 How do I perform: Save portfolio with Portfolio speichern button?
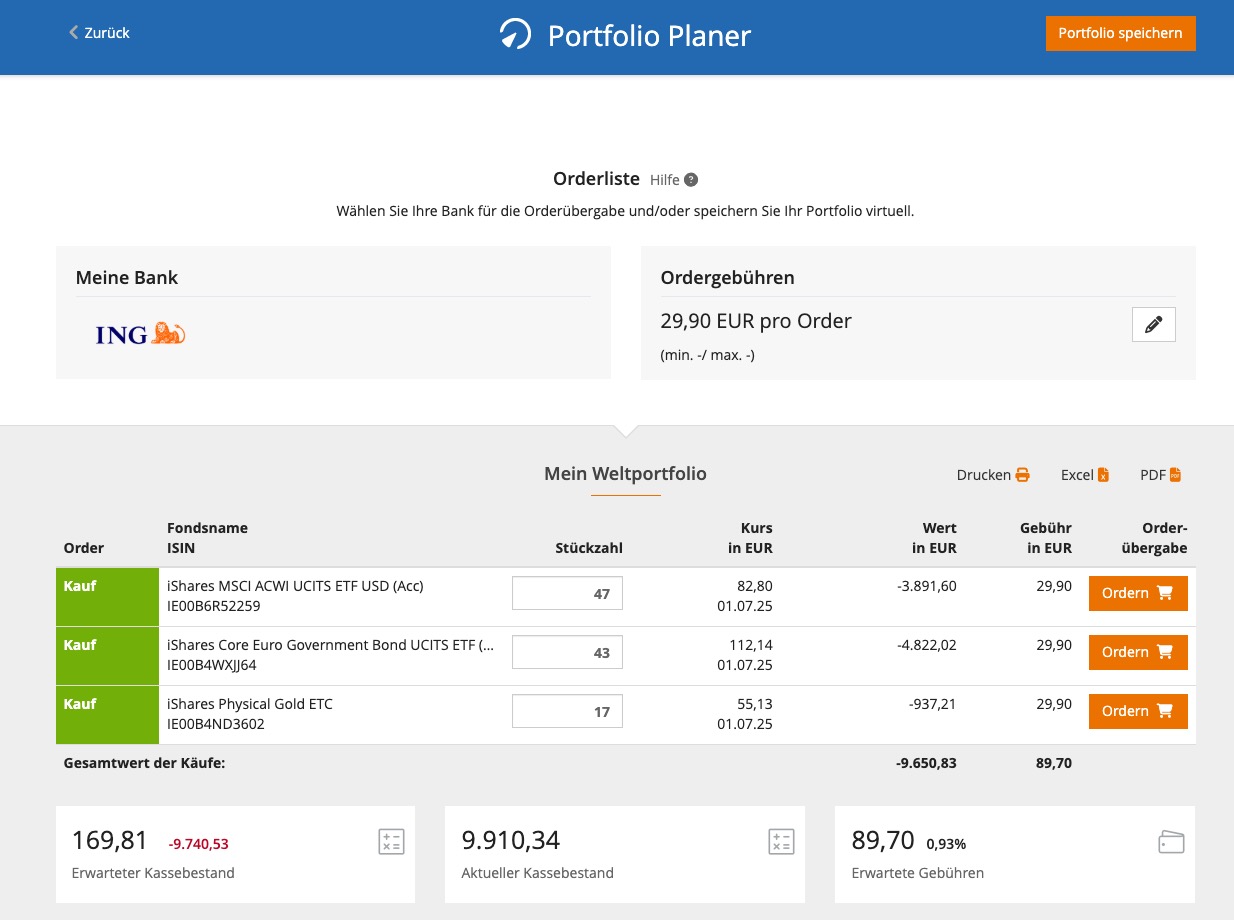(x=1120, y=33)
